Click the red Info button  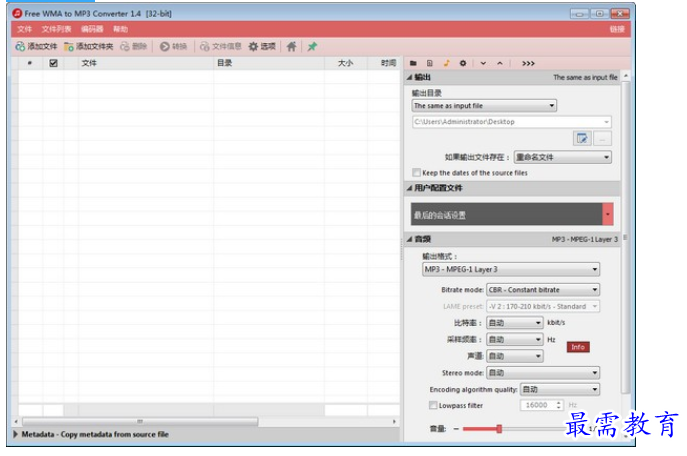point(578,347)
